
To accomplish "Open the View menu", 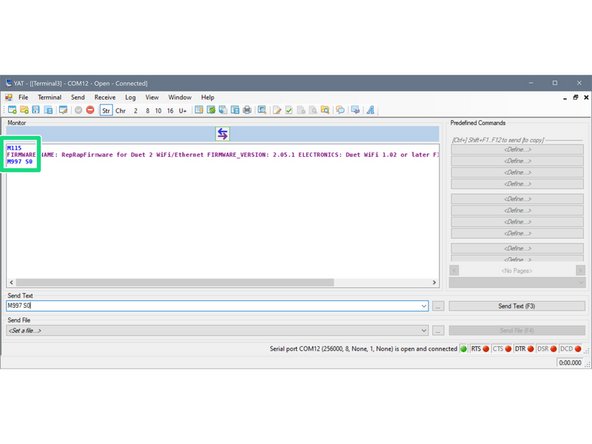I will 152,97.
